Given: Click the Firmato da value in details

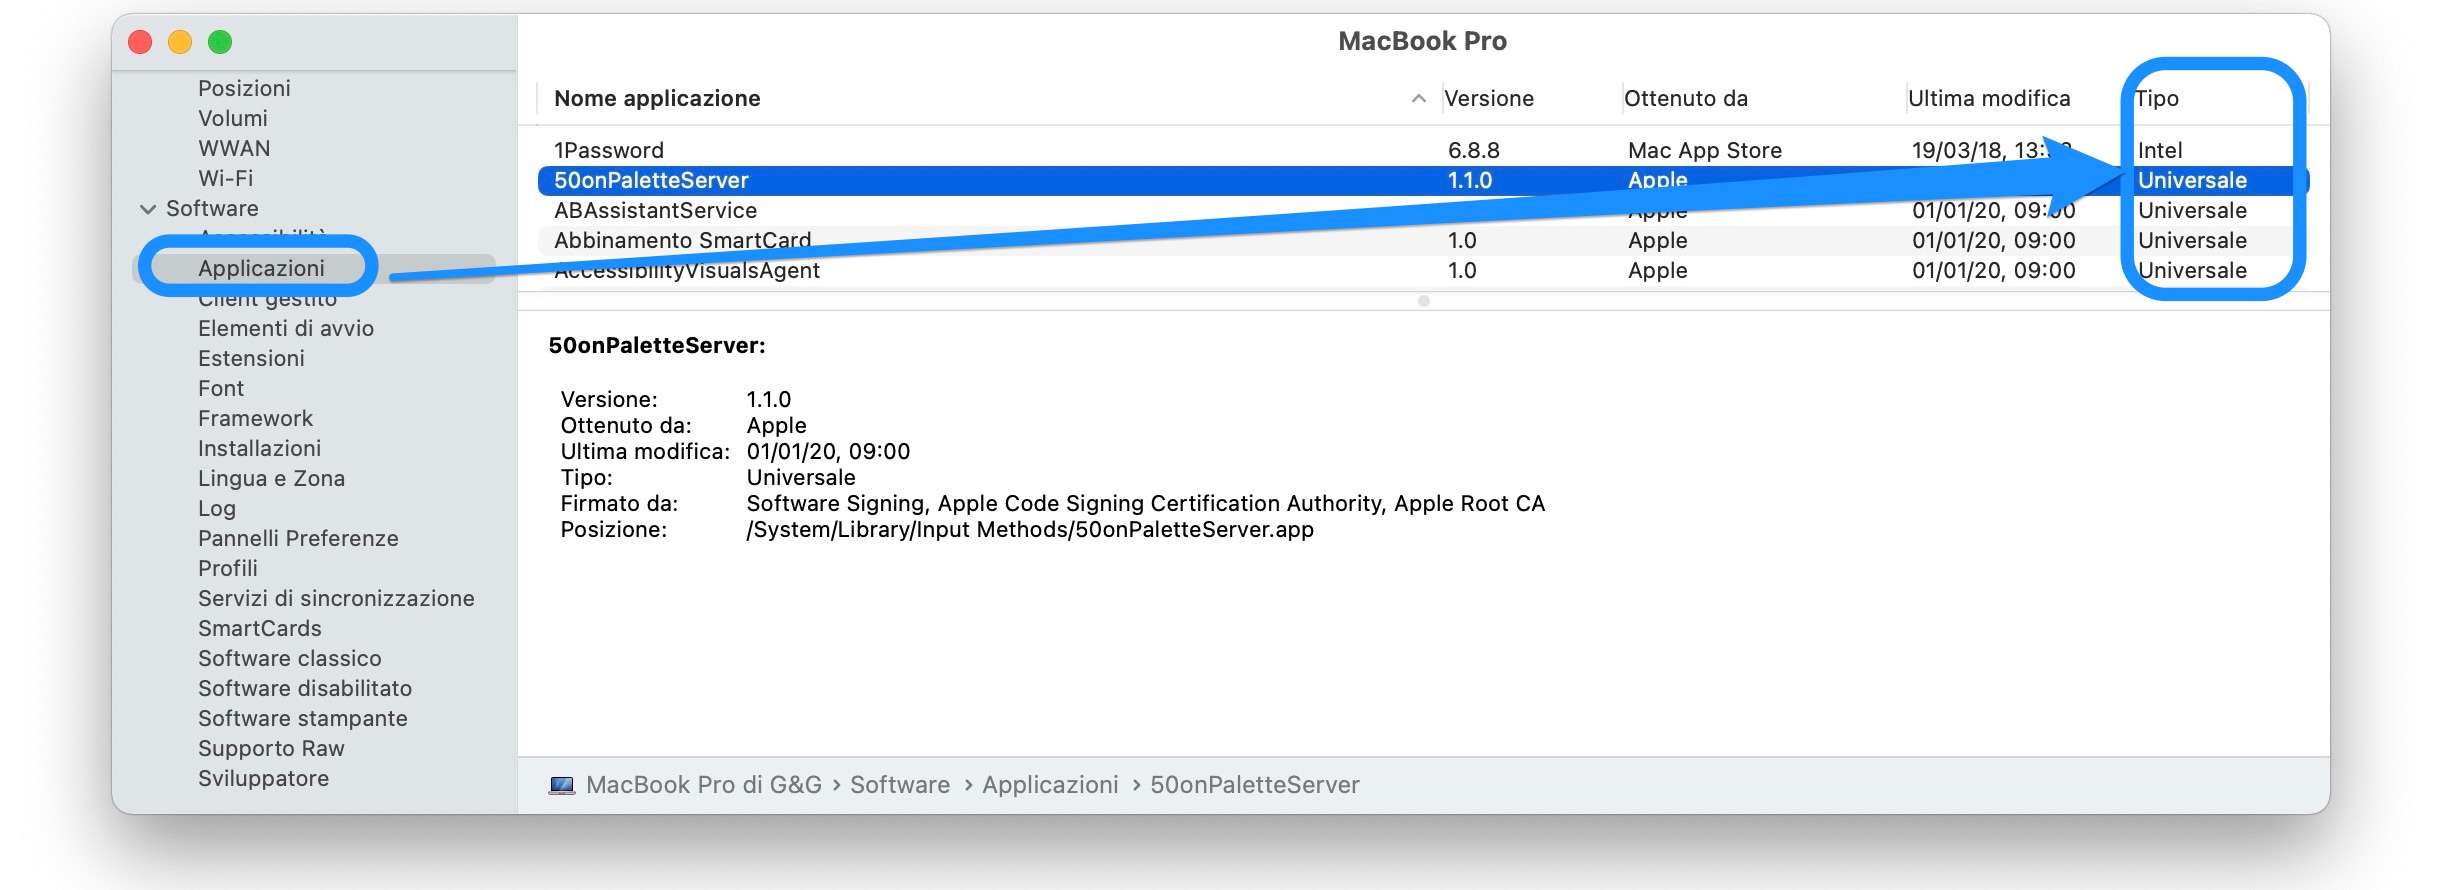Looking at the screenshot, I should coord(1146,503).
